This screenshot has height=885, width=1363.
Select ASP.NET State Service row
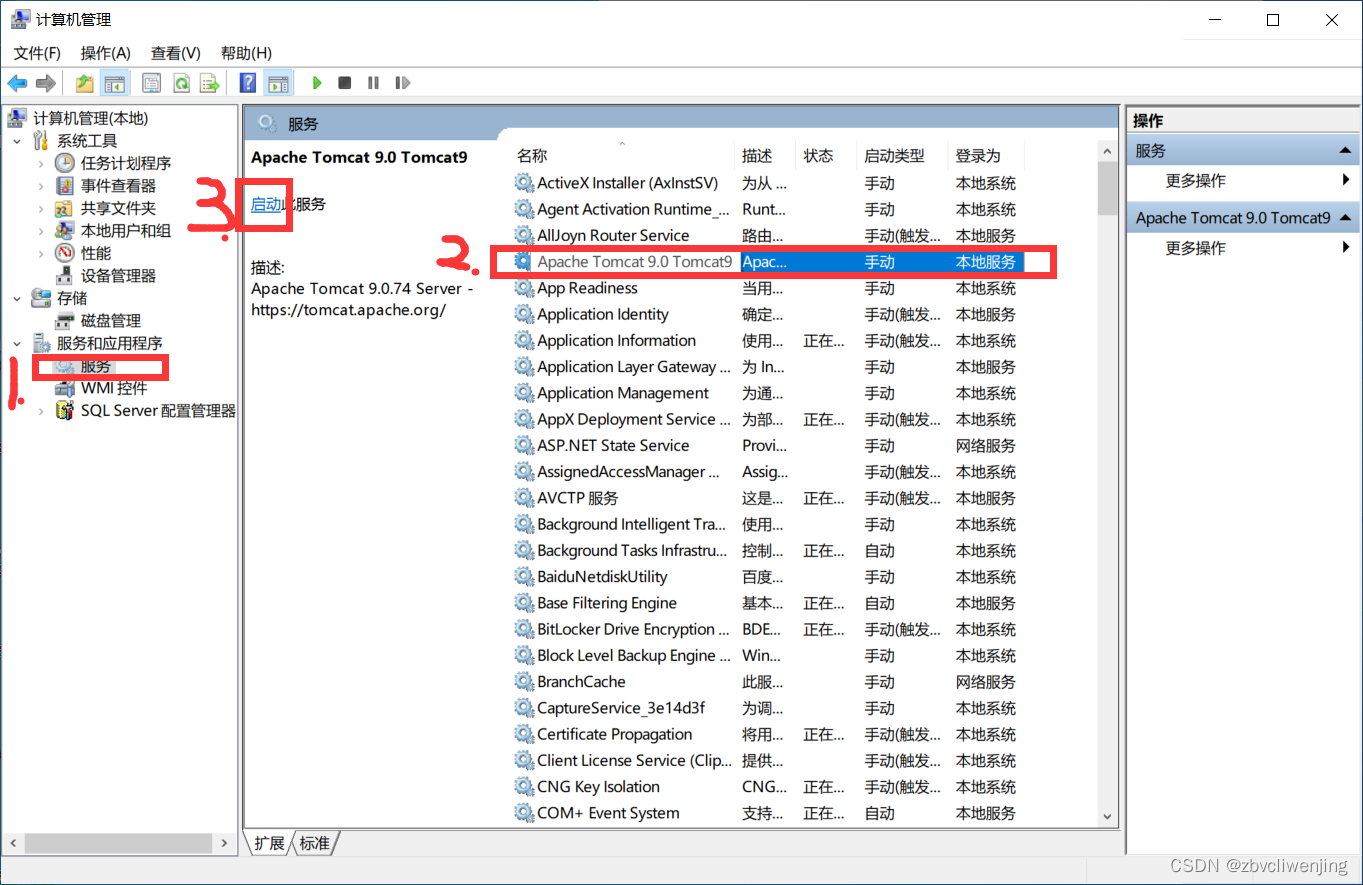coord(767,446)
